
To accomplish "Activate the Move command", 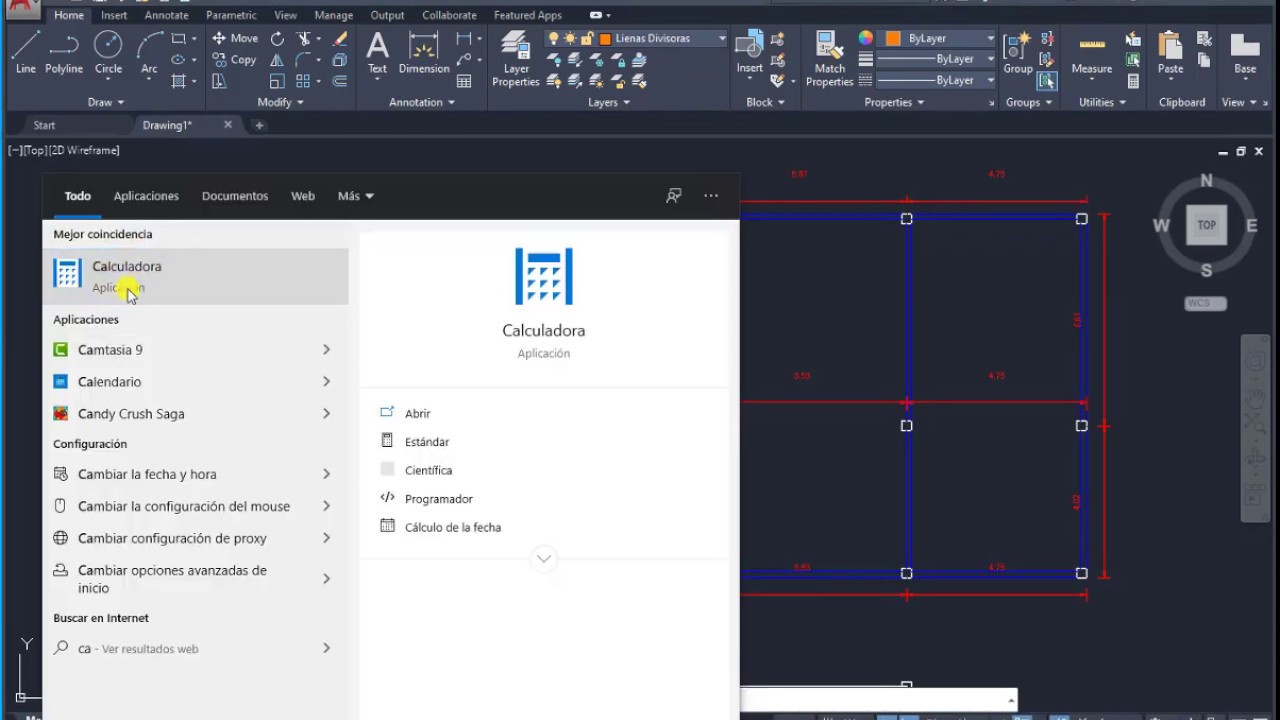I will coord(235,38).
